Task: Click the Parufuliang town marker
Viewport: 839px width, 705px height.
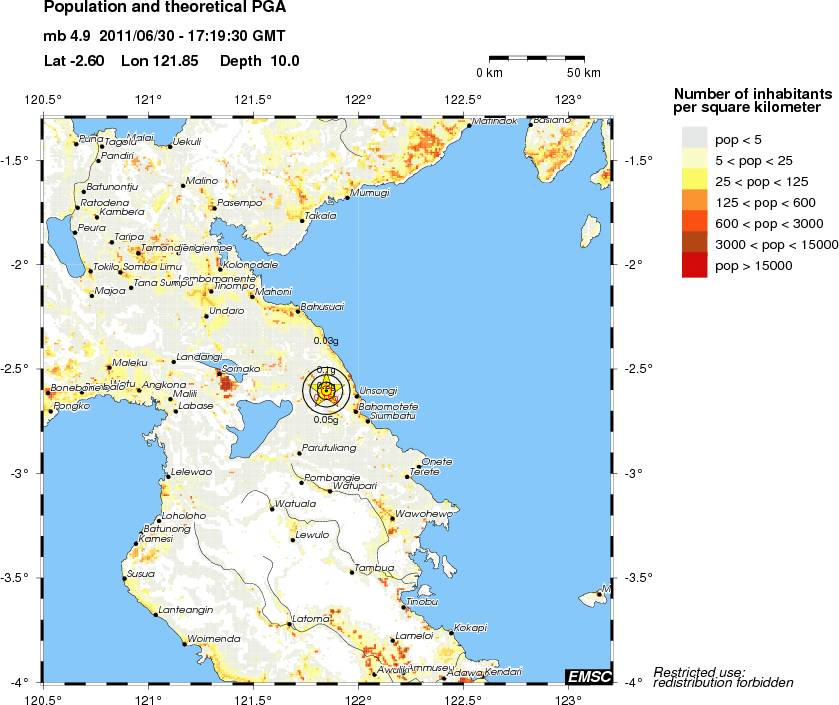Action: click(x=299, y=454)
